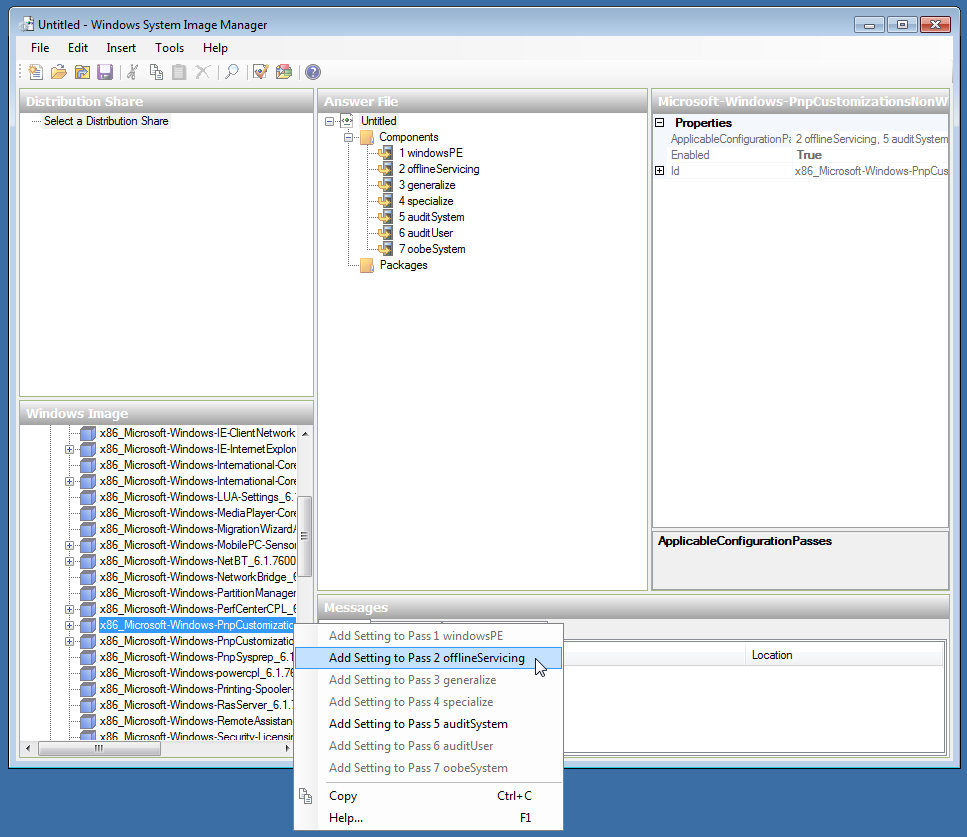967x837 pixels.
Task: Click the 1 windowsPE pass icon
Action: (385, 152)
